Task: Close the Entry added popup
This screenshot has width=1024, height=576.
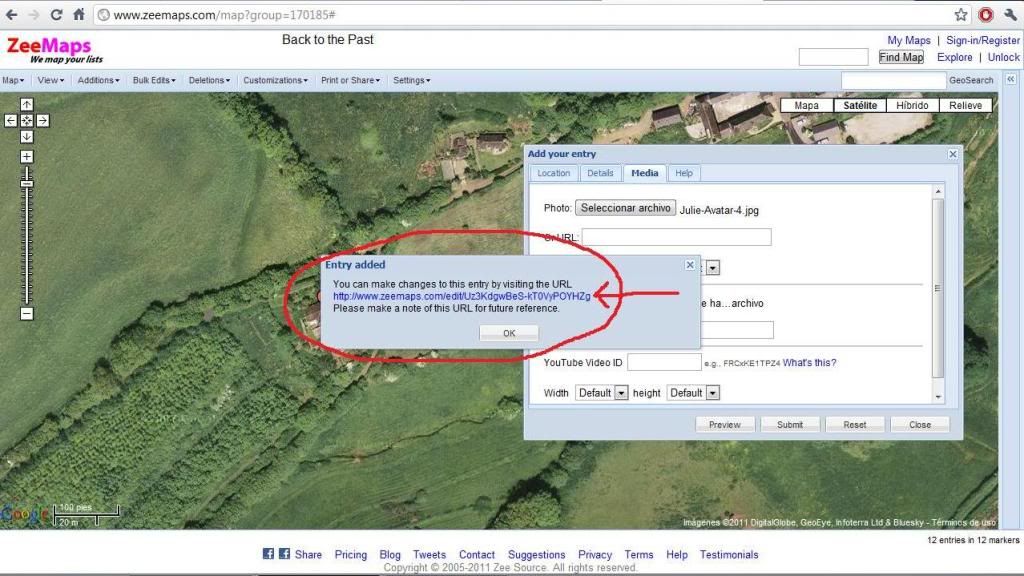Action: pyautogui.click(x=689, y=265)
